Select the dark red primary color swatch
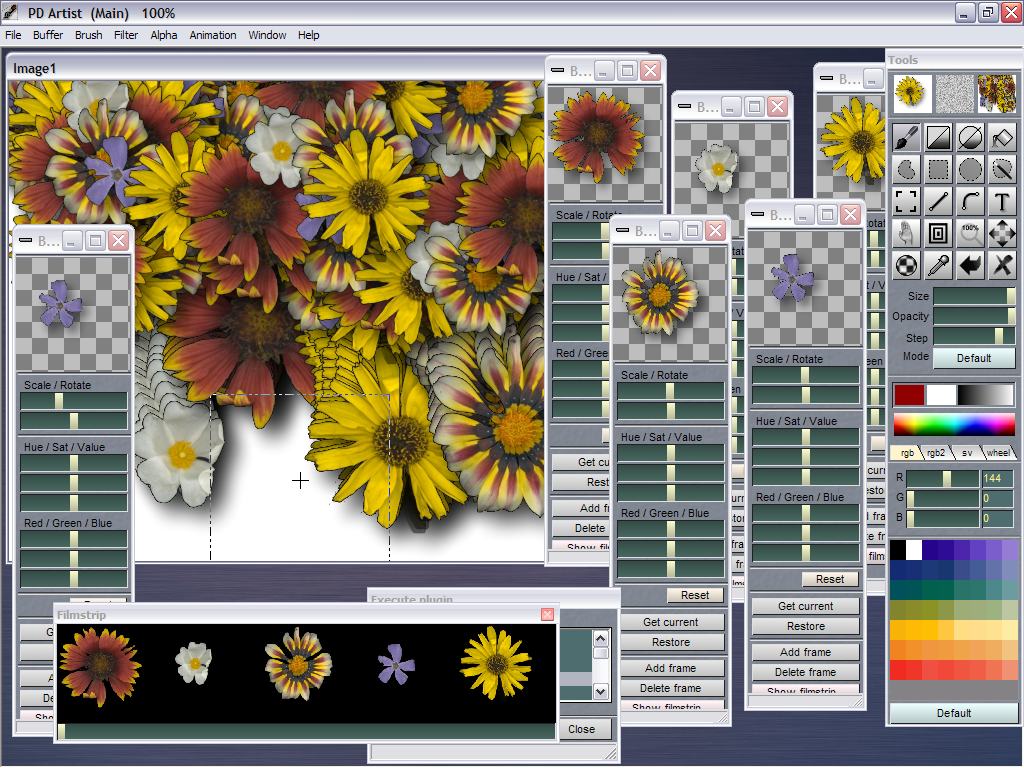The image size is (1024, 768). pyautogui.click(x=909, y=394)
